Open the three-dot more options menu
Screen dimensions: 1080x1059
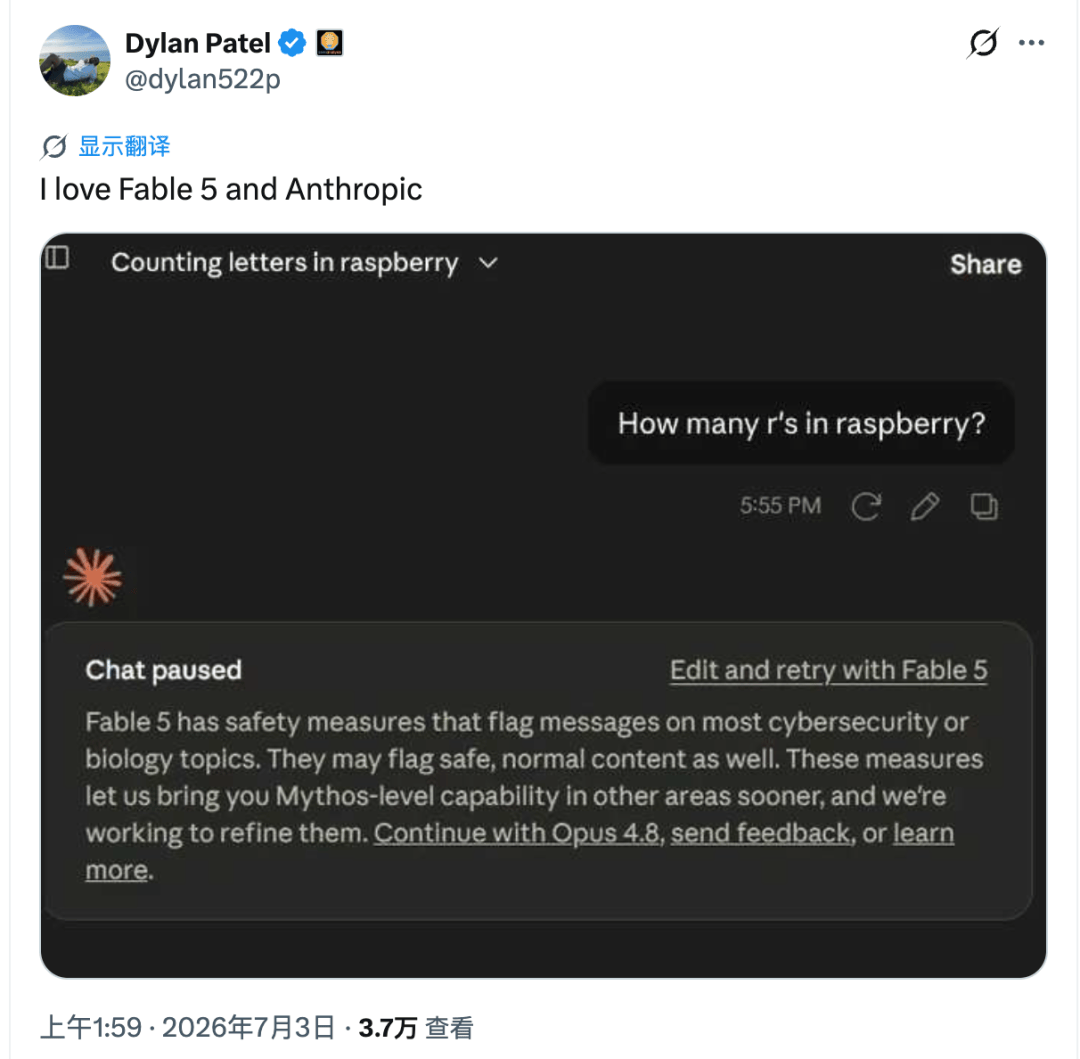pos(1031,43)
